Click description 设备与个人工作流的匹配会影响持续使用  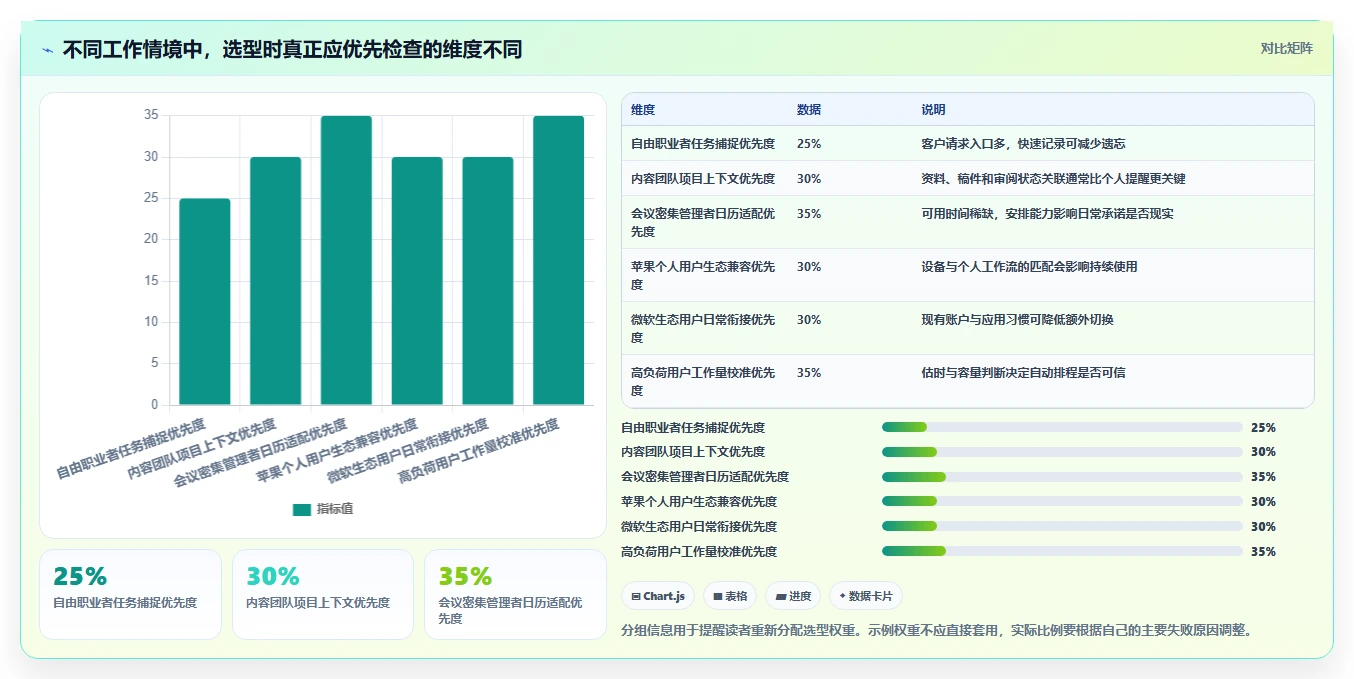coord(1029,267)
